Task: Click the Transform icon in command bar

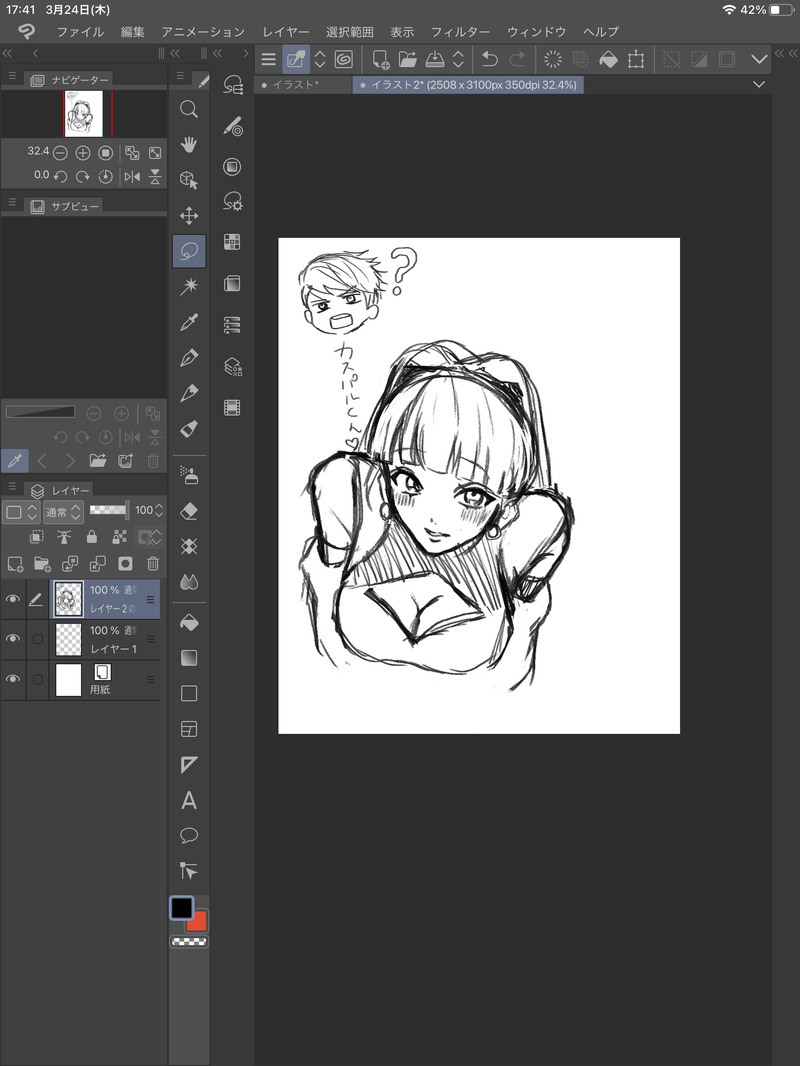Action: click(636, 59)
